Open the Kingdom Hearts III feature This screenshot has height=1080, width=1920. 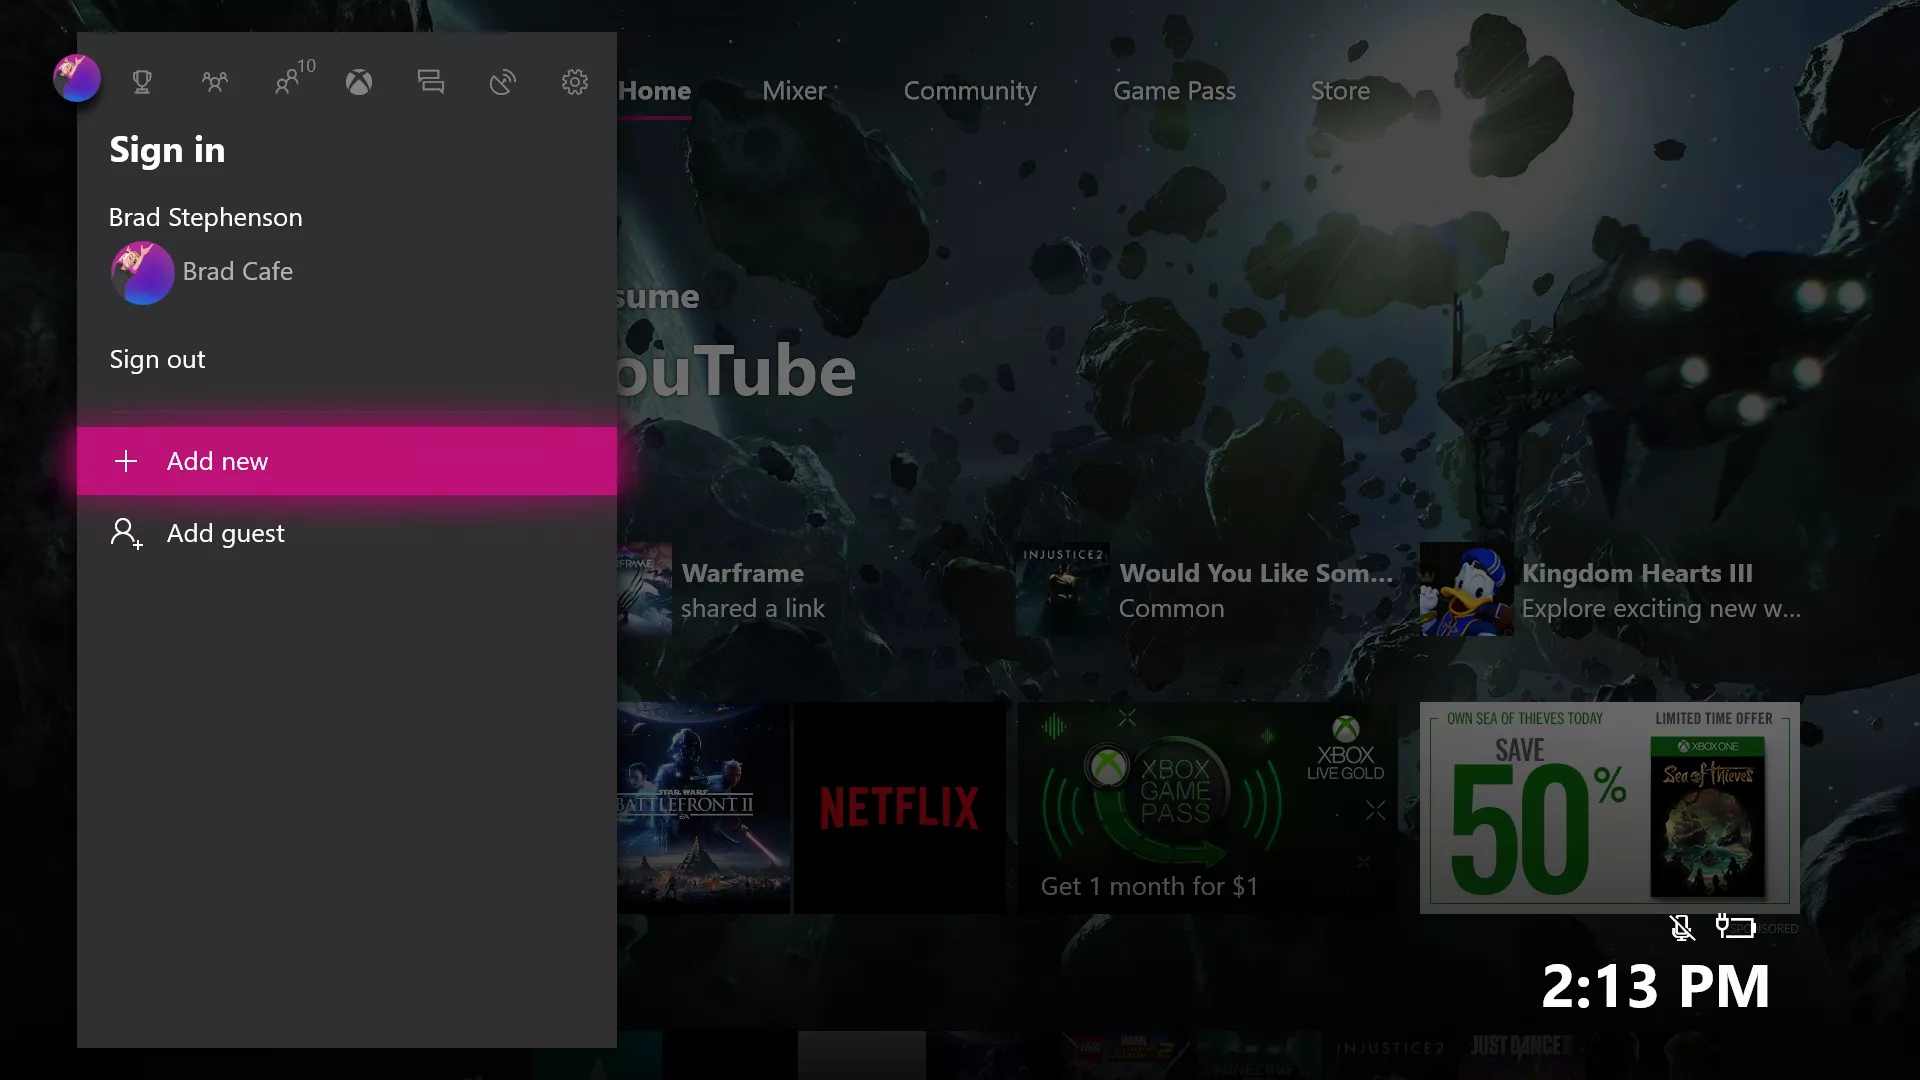(x=1610, y=590)
